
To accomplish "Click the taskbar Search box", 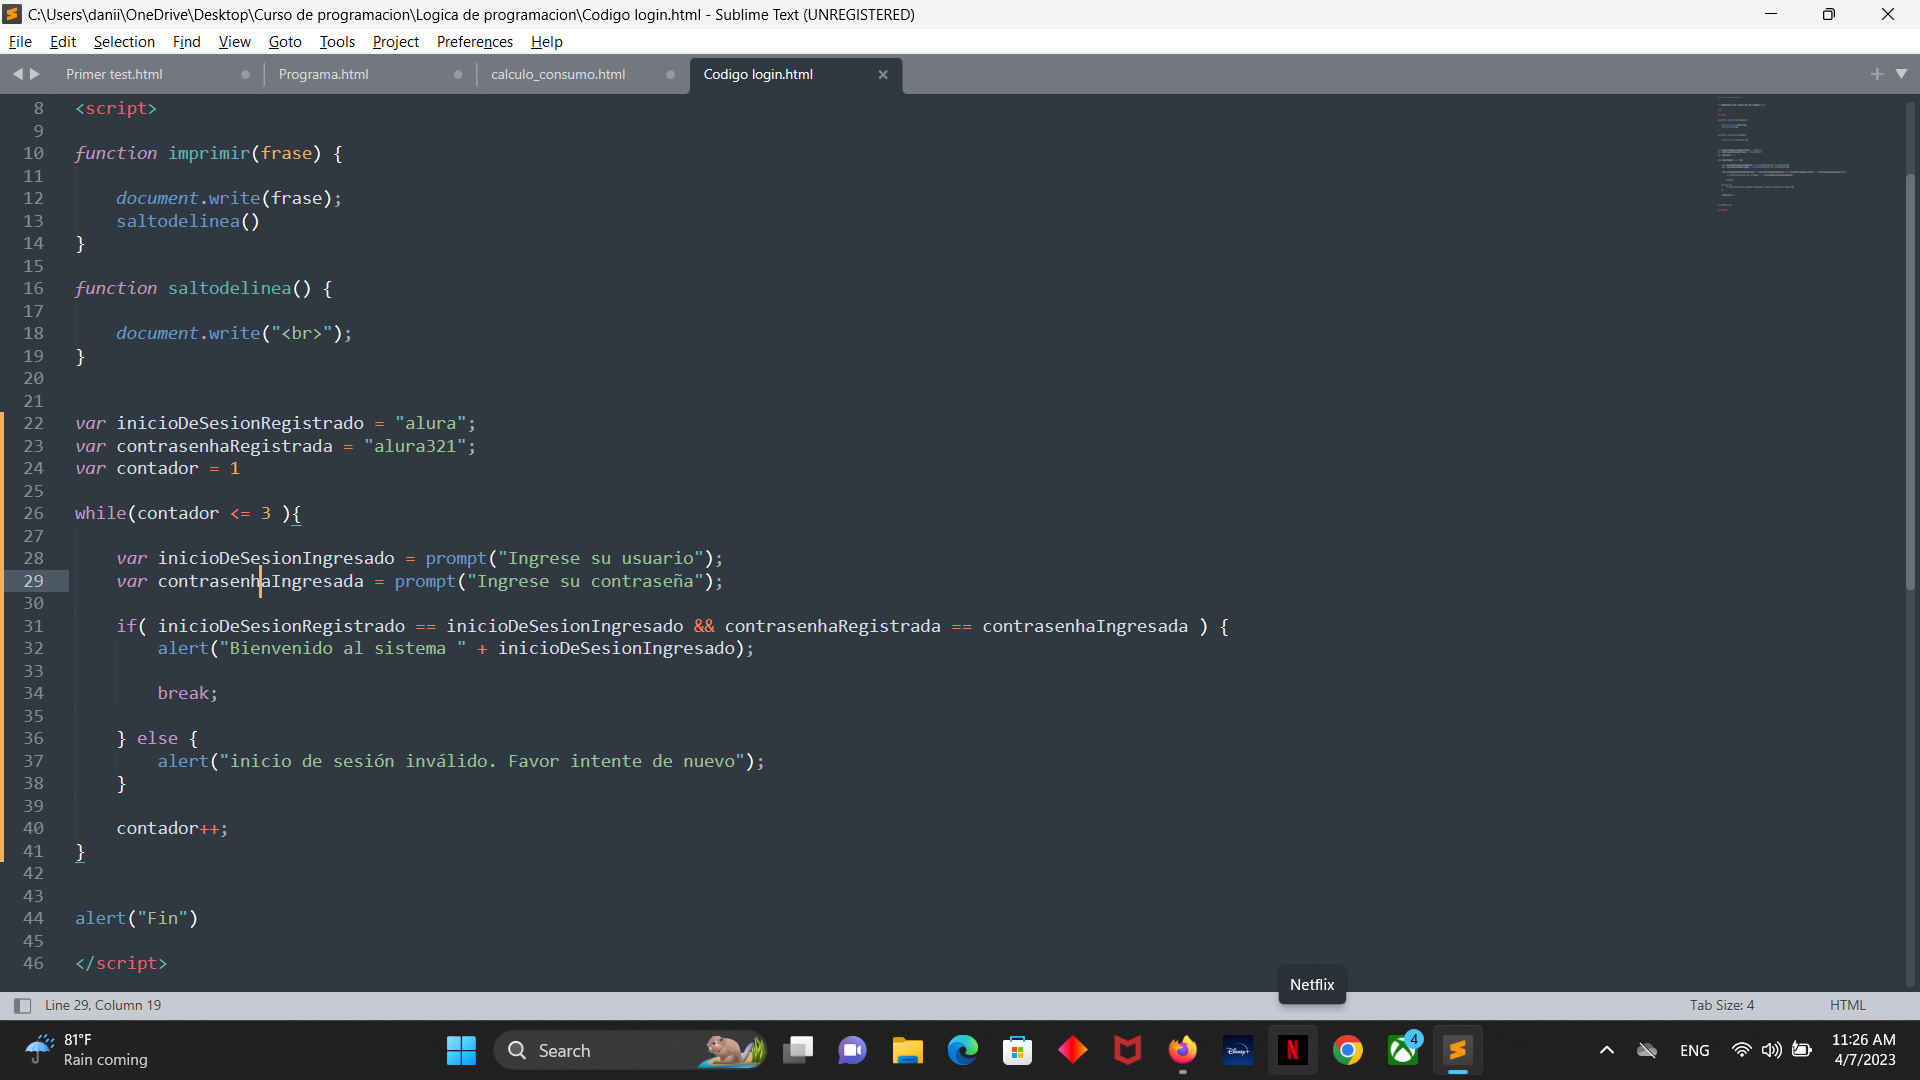I will (x=630, y=1050).
